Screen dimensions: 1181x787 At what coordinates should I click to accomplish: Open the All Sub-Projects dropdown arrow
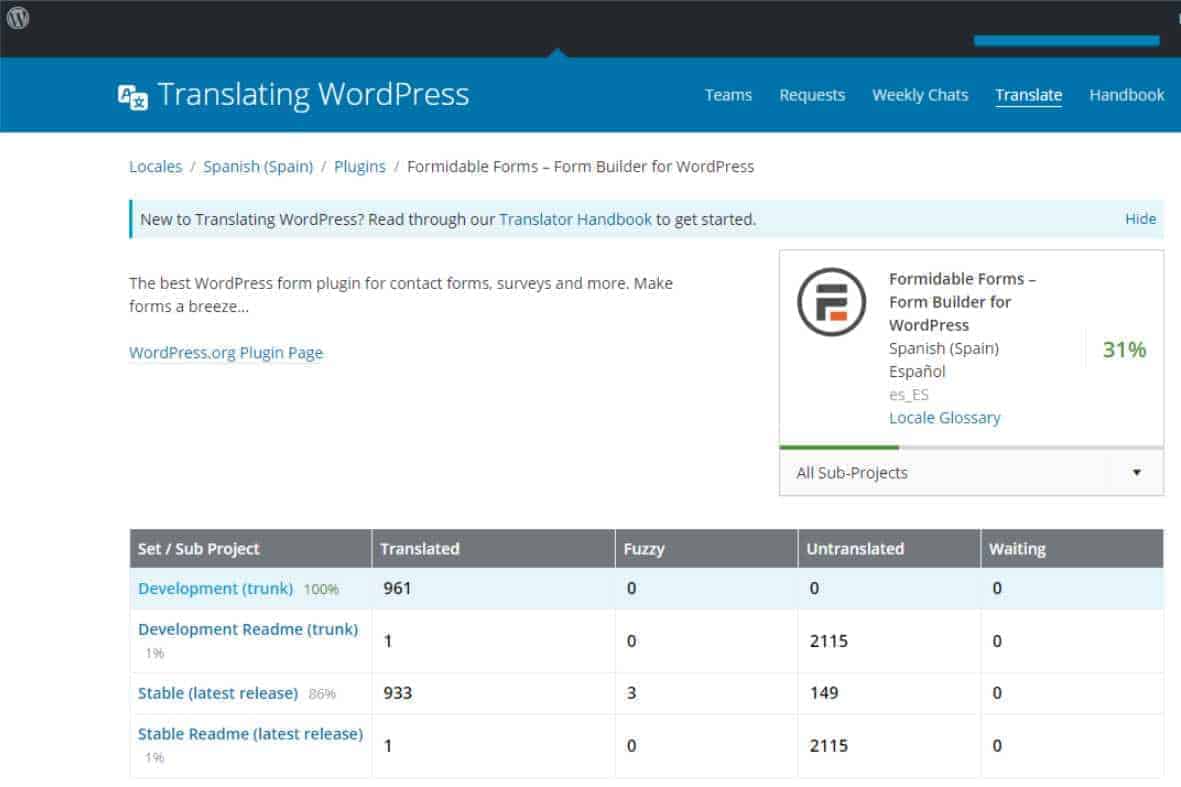1137,472
